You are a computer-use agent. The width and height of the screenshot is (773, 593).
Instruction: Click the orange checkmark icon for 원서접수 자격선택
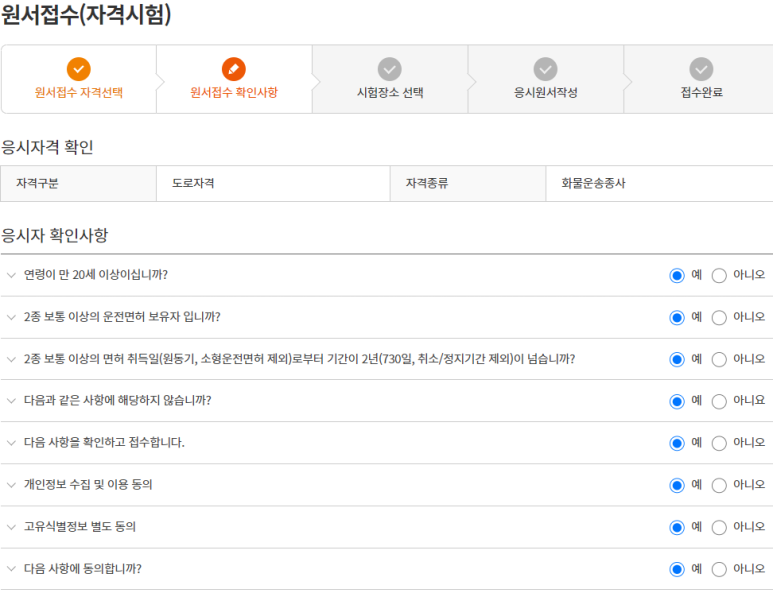pos(79,69)
